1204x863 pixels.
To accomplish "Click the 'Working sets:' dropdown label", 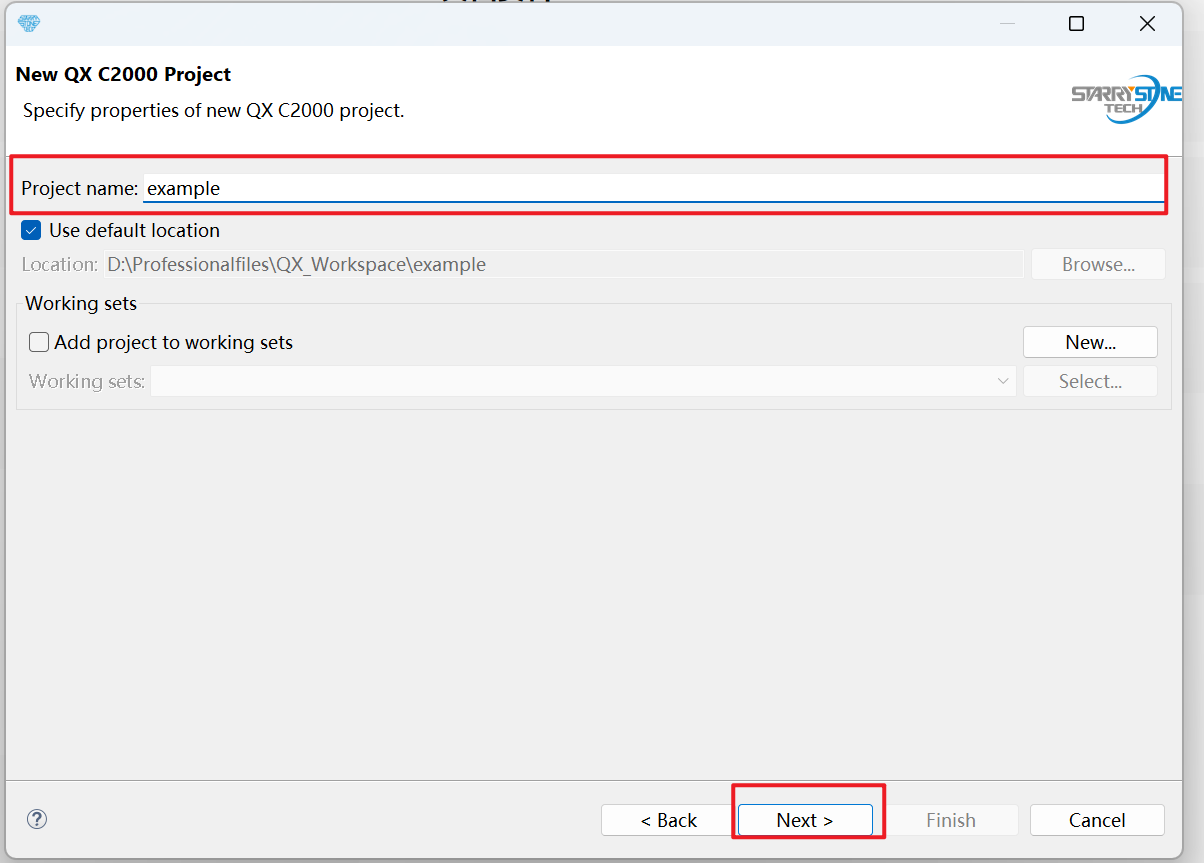I will click(x=87, y=381).
